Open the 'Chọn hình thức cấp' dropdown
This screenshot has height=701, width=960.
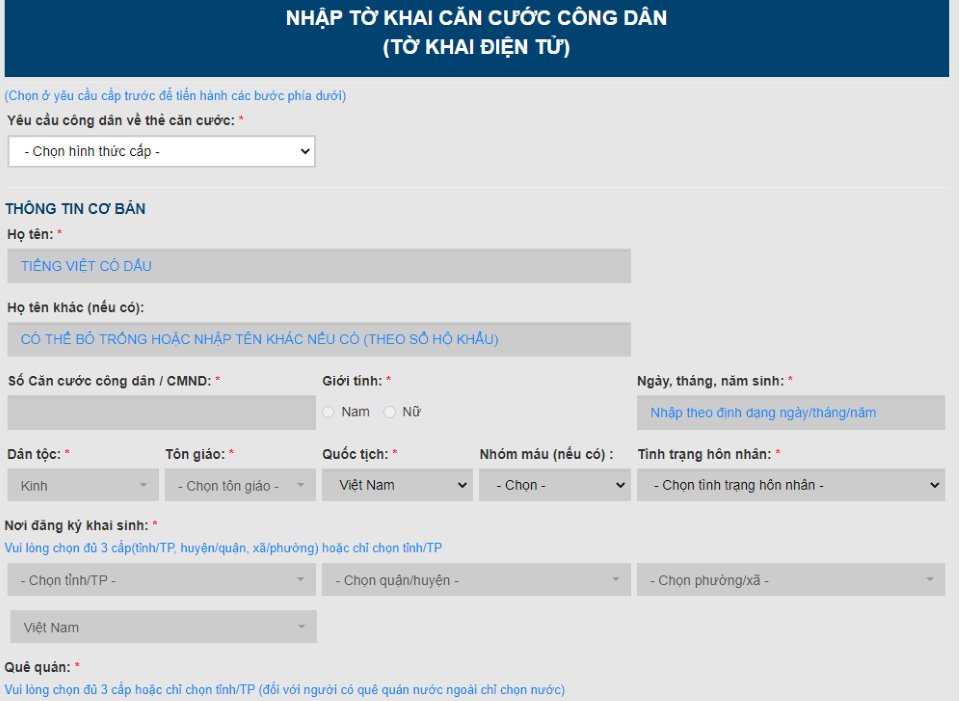(160, 151)
